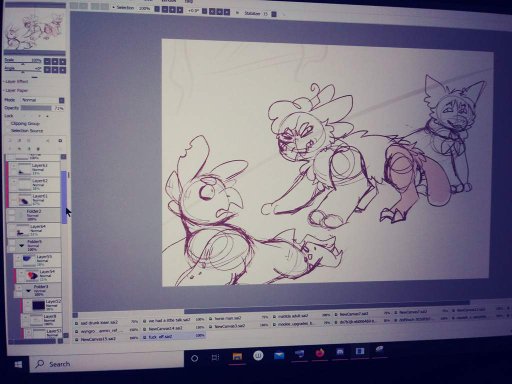Expand the Layer Effect section
This screenshot has width=512, height=384.
pos(16,82)
